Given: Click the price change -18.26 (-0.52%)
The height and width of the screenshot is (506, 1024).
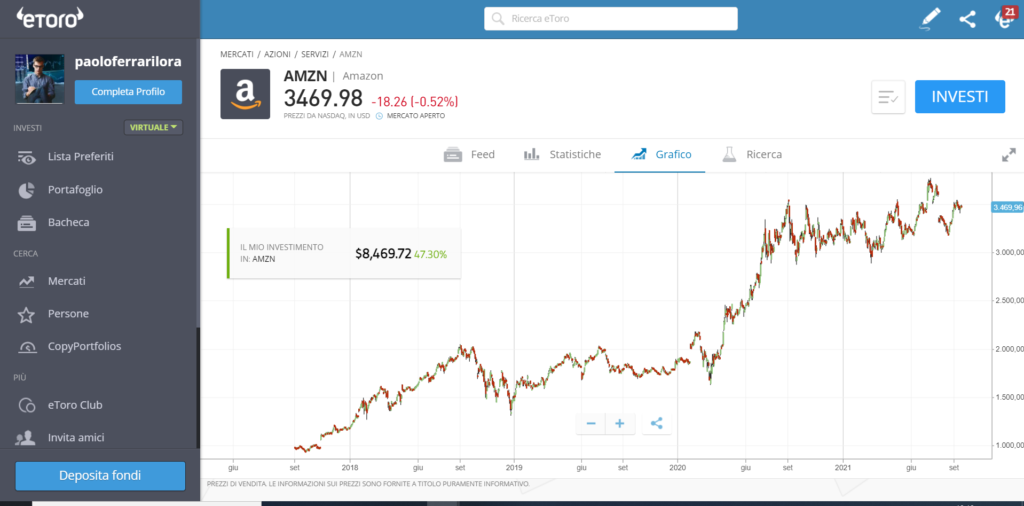Looking at the screenshot, I should click(x=415, y=101).
